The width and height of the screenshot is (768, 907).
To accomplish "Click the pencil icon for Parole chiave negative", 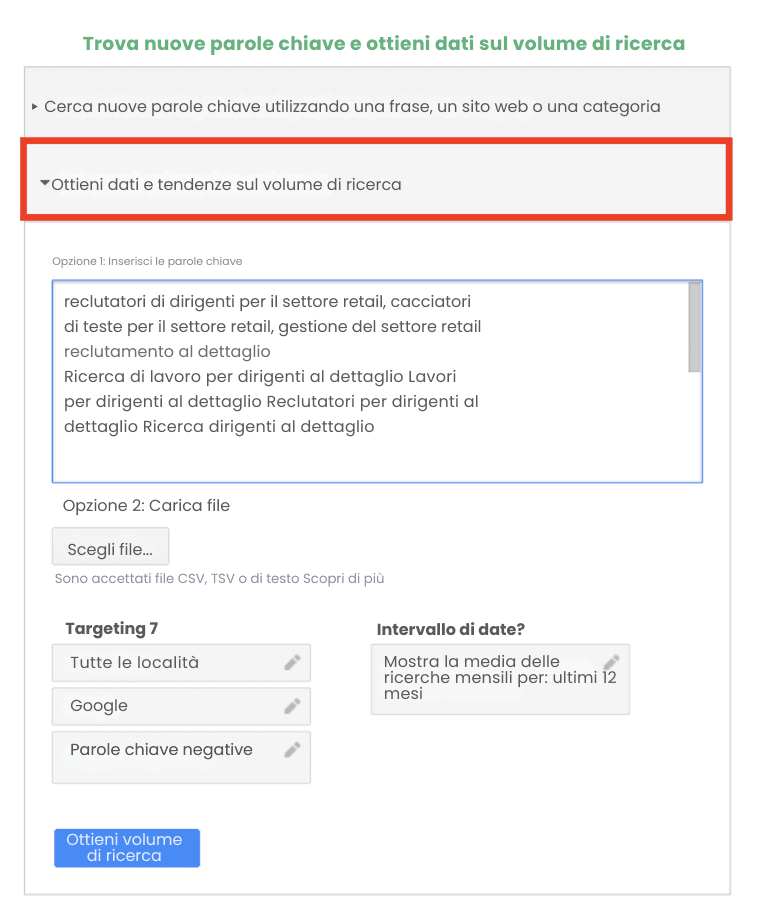I will (293, 750).
